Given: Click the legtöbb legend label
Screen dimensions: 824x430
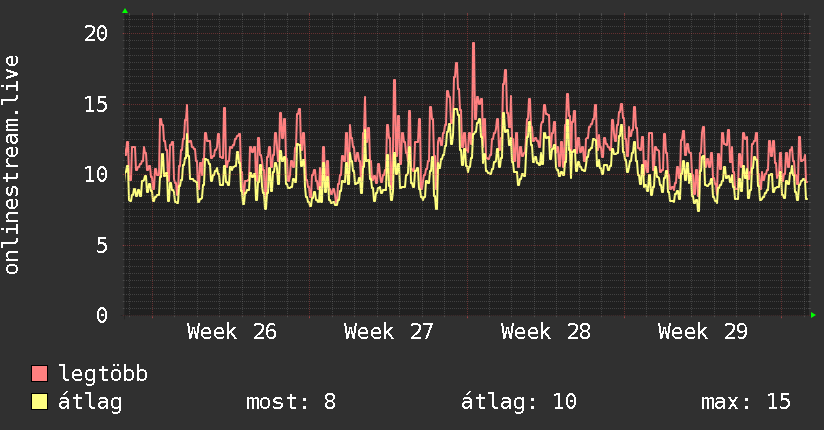Looking at the screenshot, I should 103,374.
